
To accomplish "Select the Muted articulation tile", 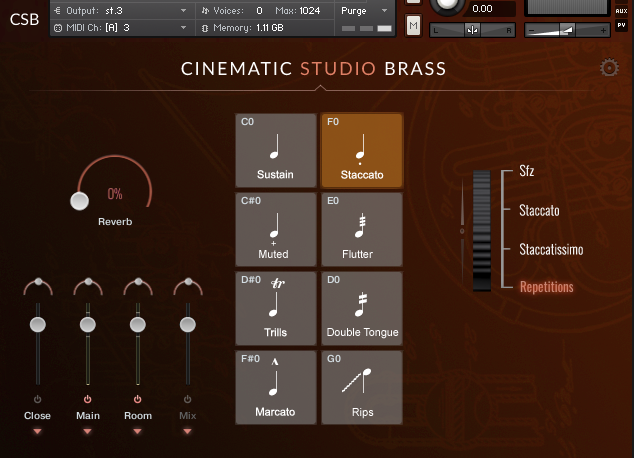I will coord(275,229).
